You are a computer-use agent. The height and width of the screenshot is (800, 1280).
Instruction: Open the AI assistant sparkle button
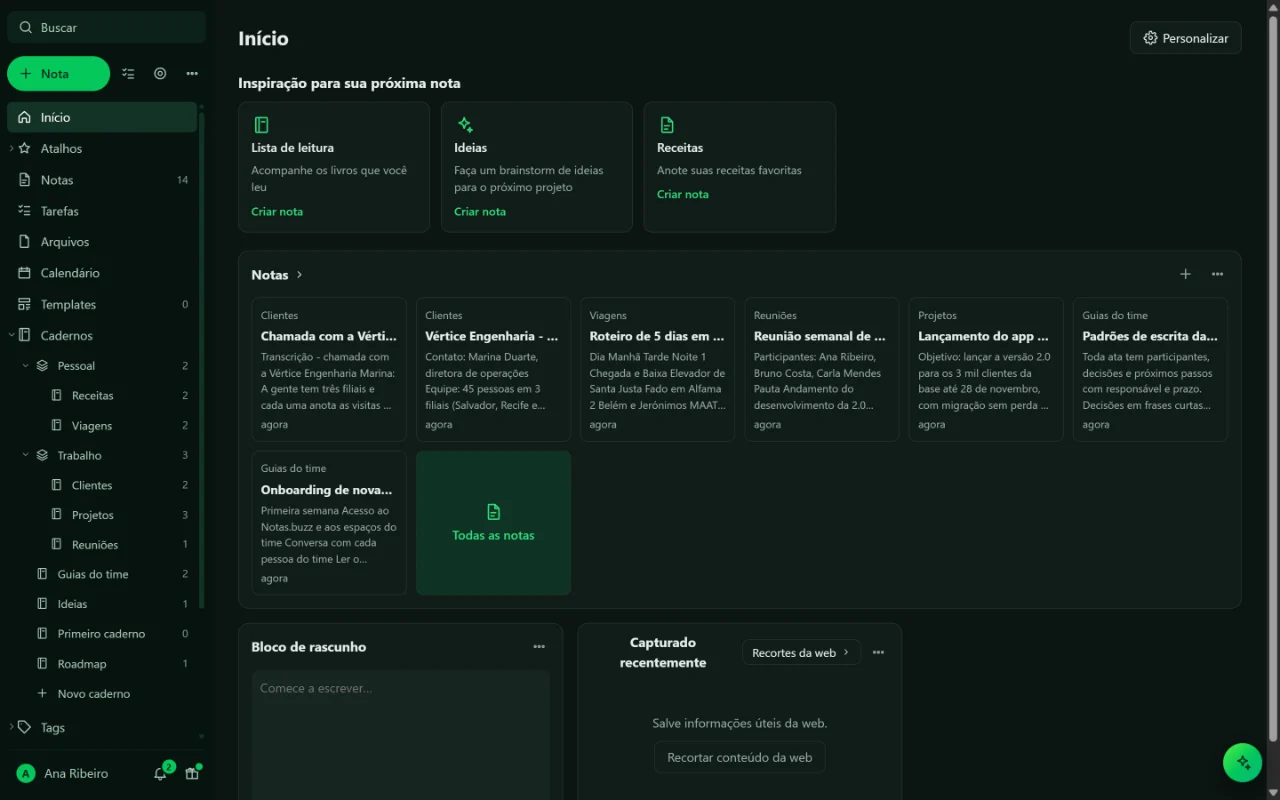click(x=1243, y=762)
